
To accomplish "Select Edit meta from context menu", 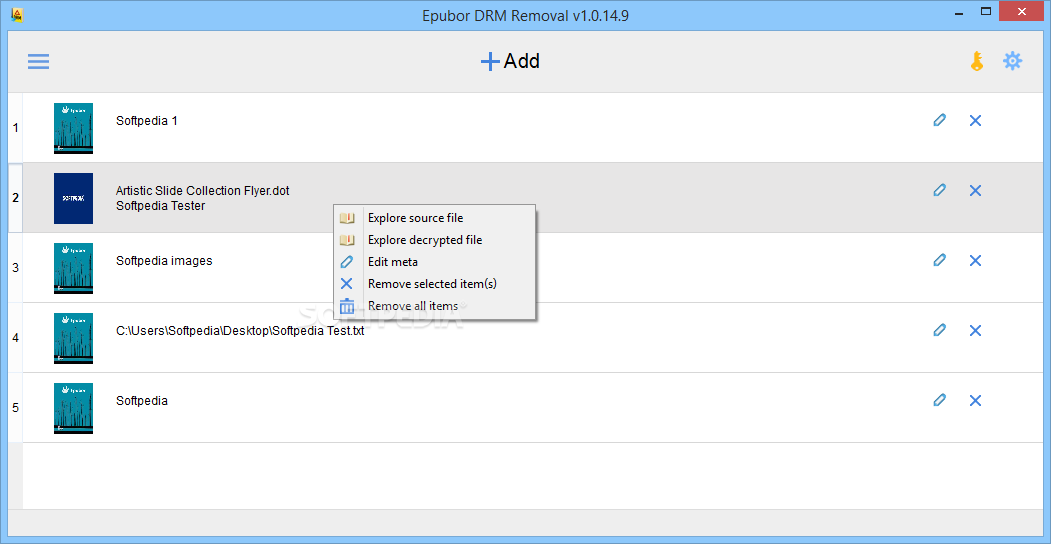I will point(434,262).
